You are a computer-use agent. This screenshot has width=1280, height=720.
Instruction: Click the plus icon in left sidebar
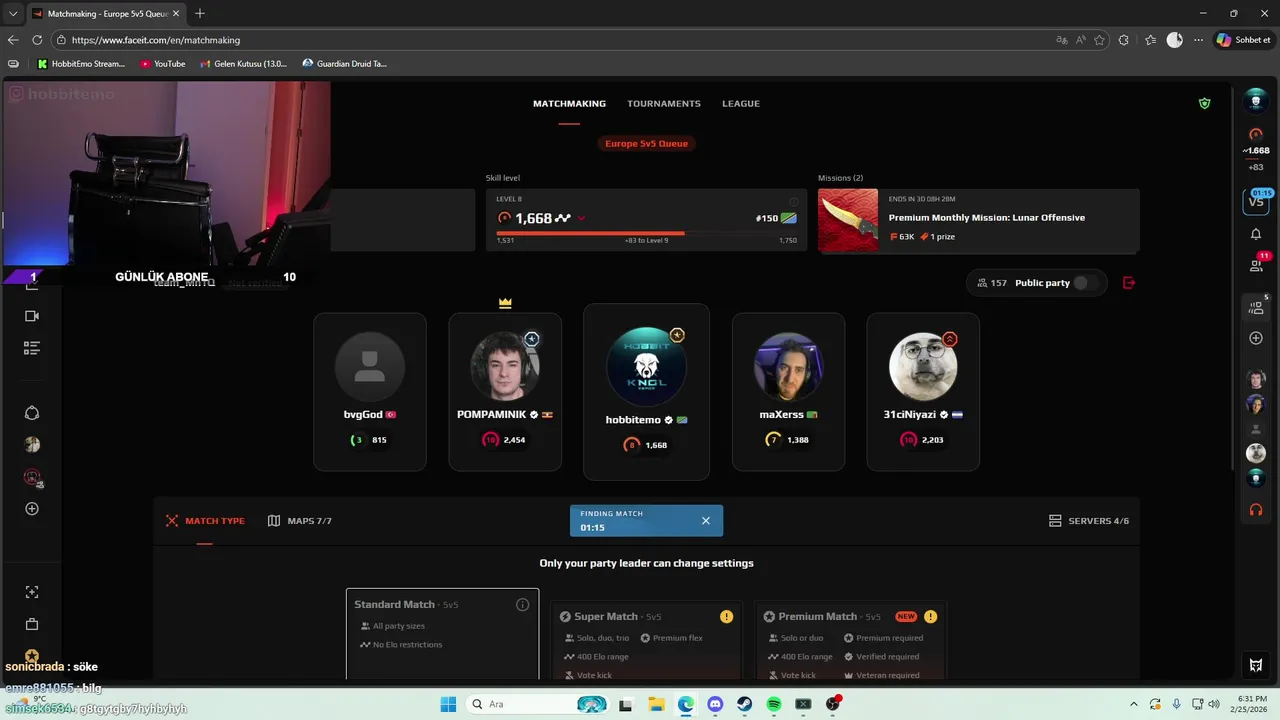(x=32, y=509)
